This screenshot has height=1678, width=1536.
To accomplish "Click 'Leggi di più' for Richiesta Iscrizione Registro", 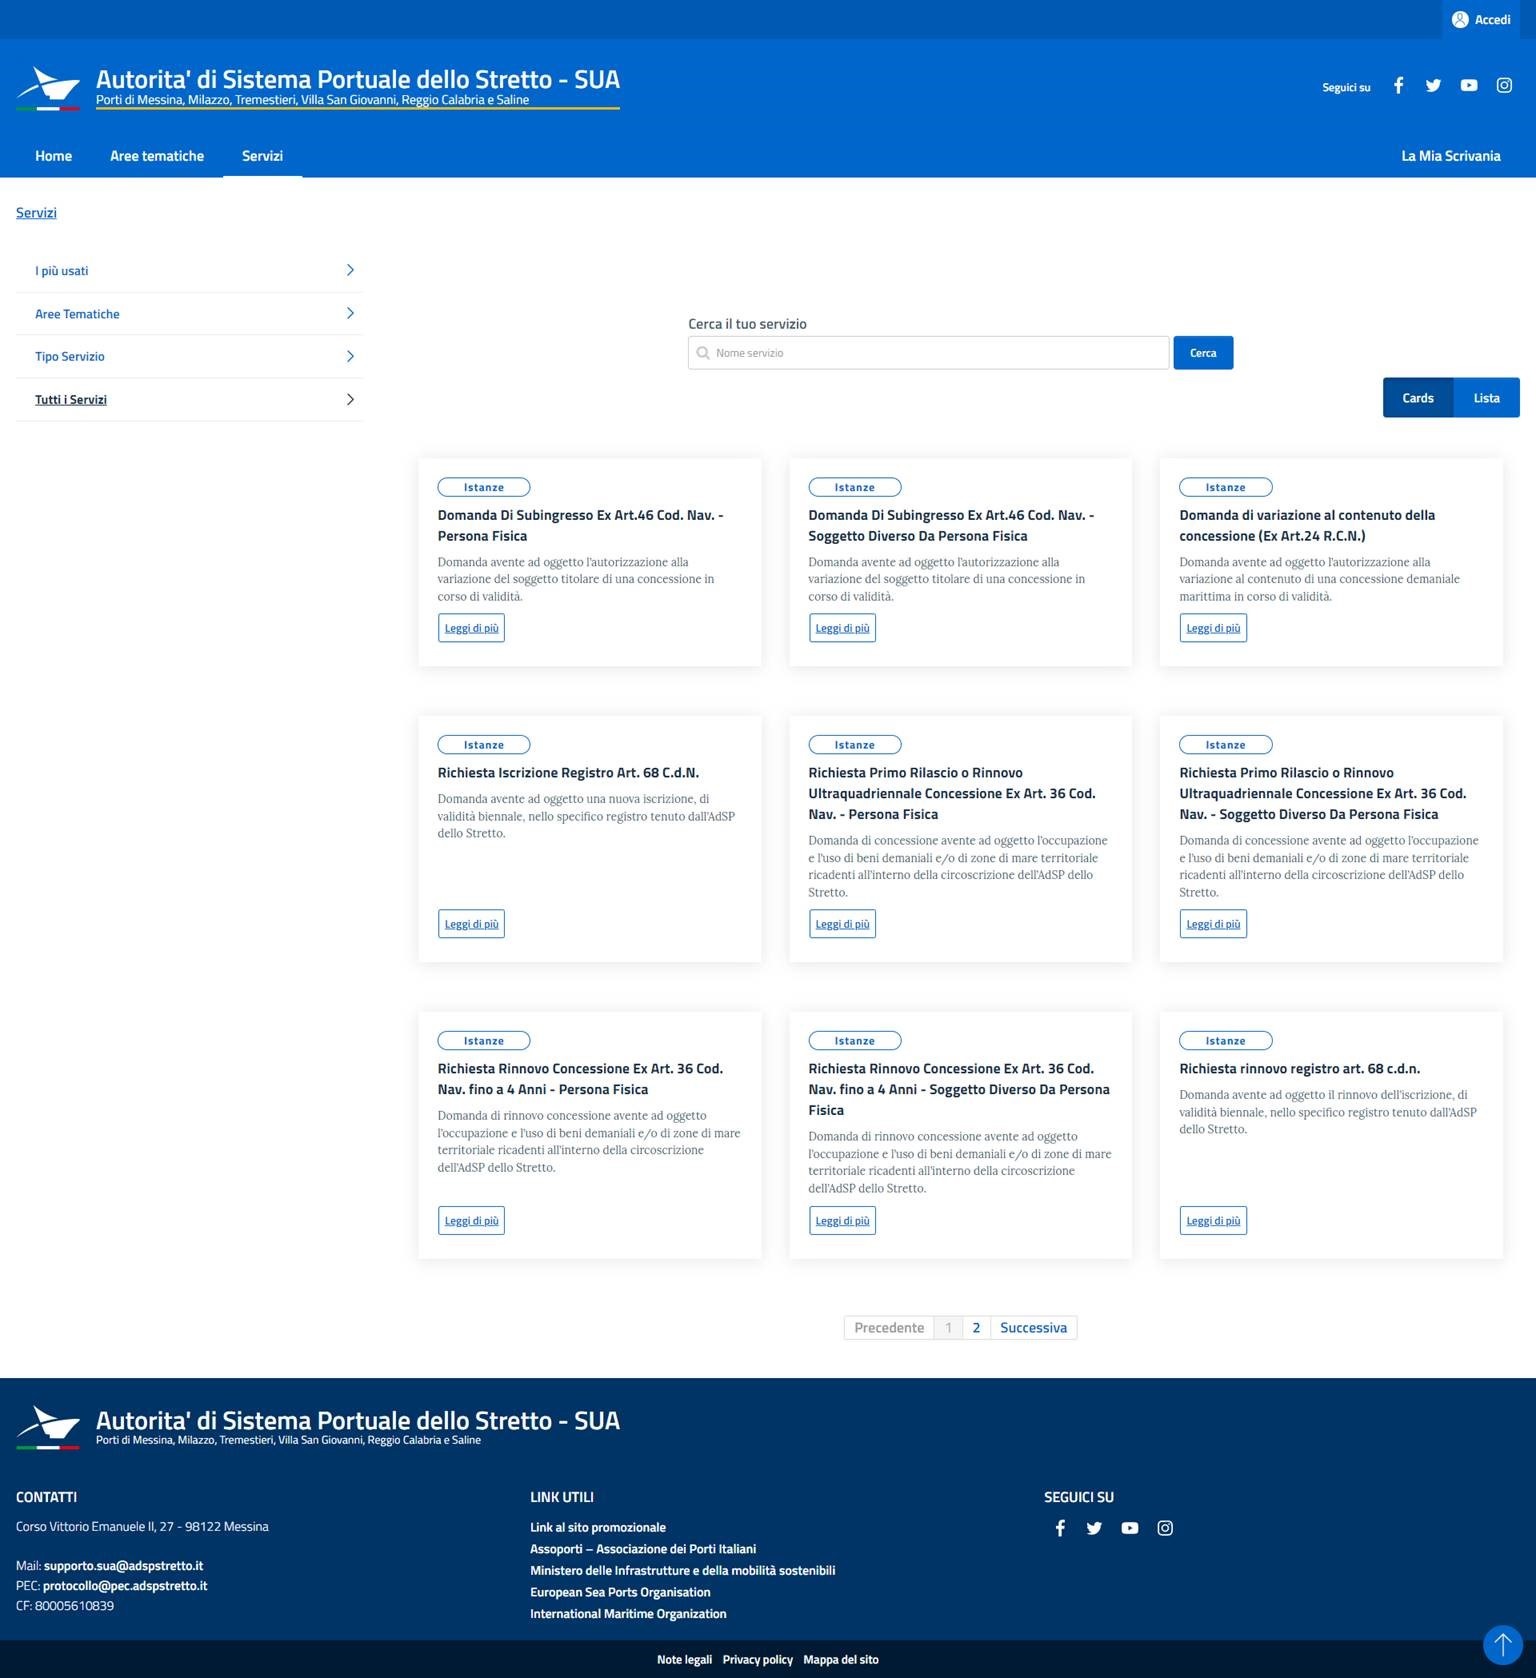I will (x=471, y=924).
